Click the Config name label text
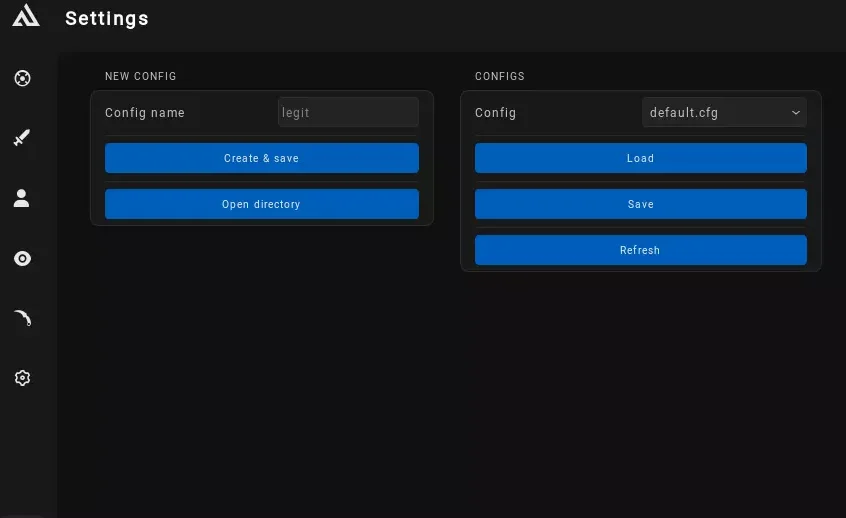Screen dimensions: 846x518 point(145,113)
